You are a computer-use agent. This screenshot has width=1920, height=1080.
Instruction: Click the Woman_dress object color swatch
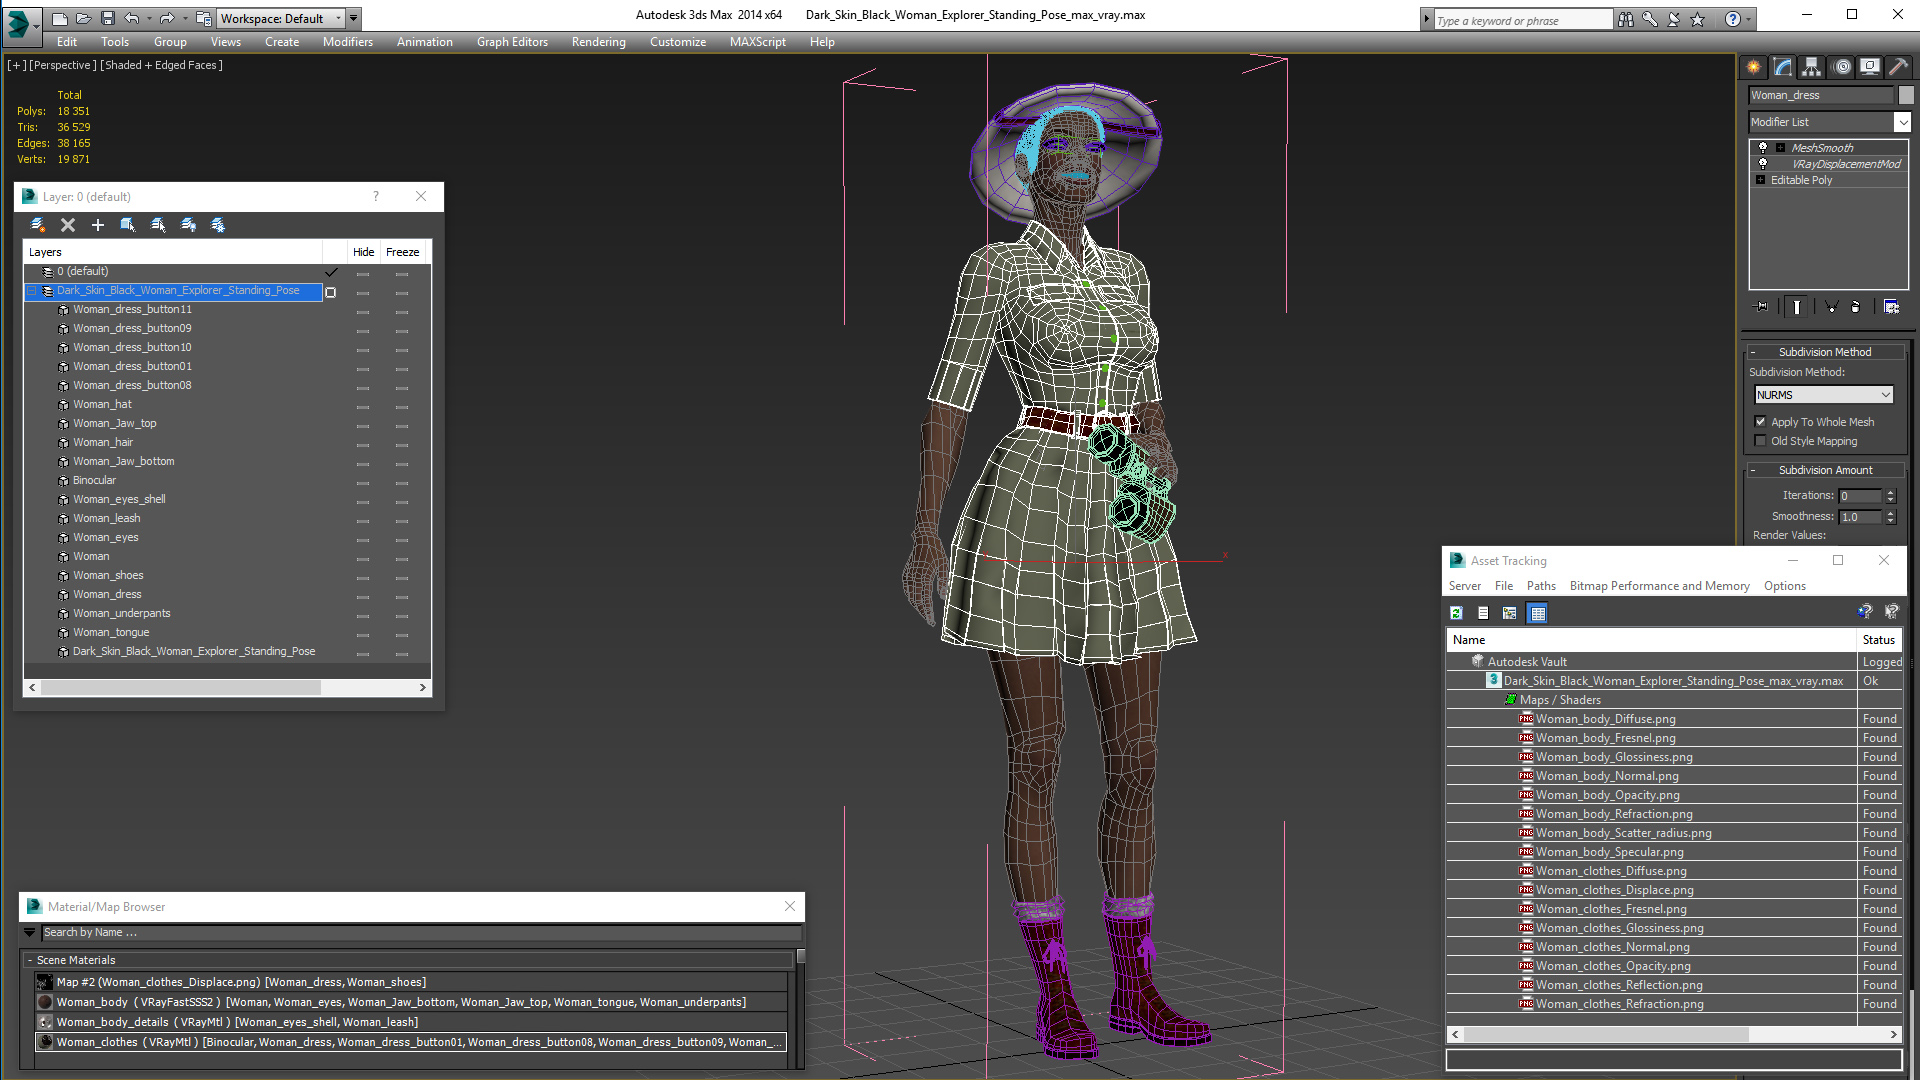tap(1906, 95)
